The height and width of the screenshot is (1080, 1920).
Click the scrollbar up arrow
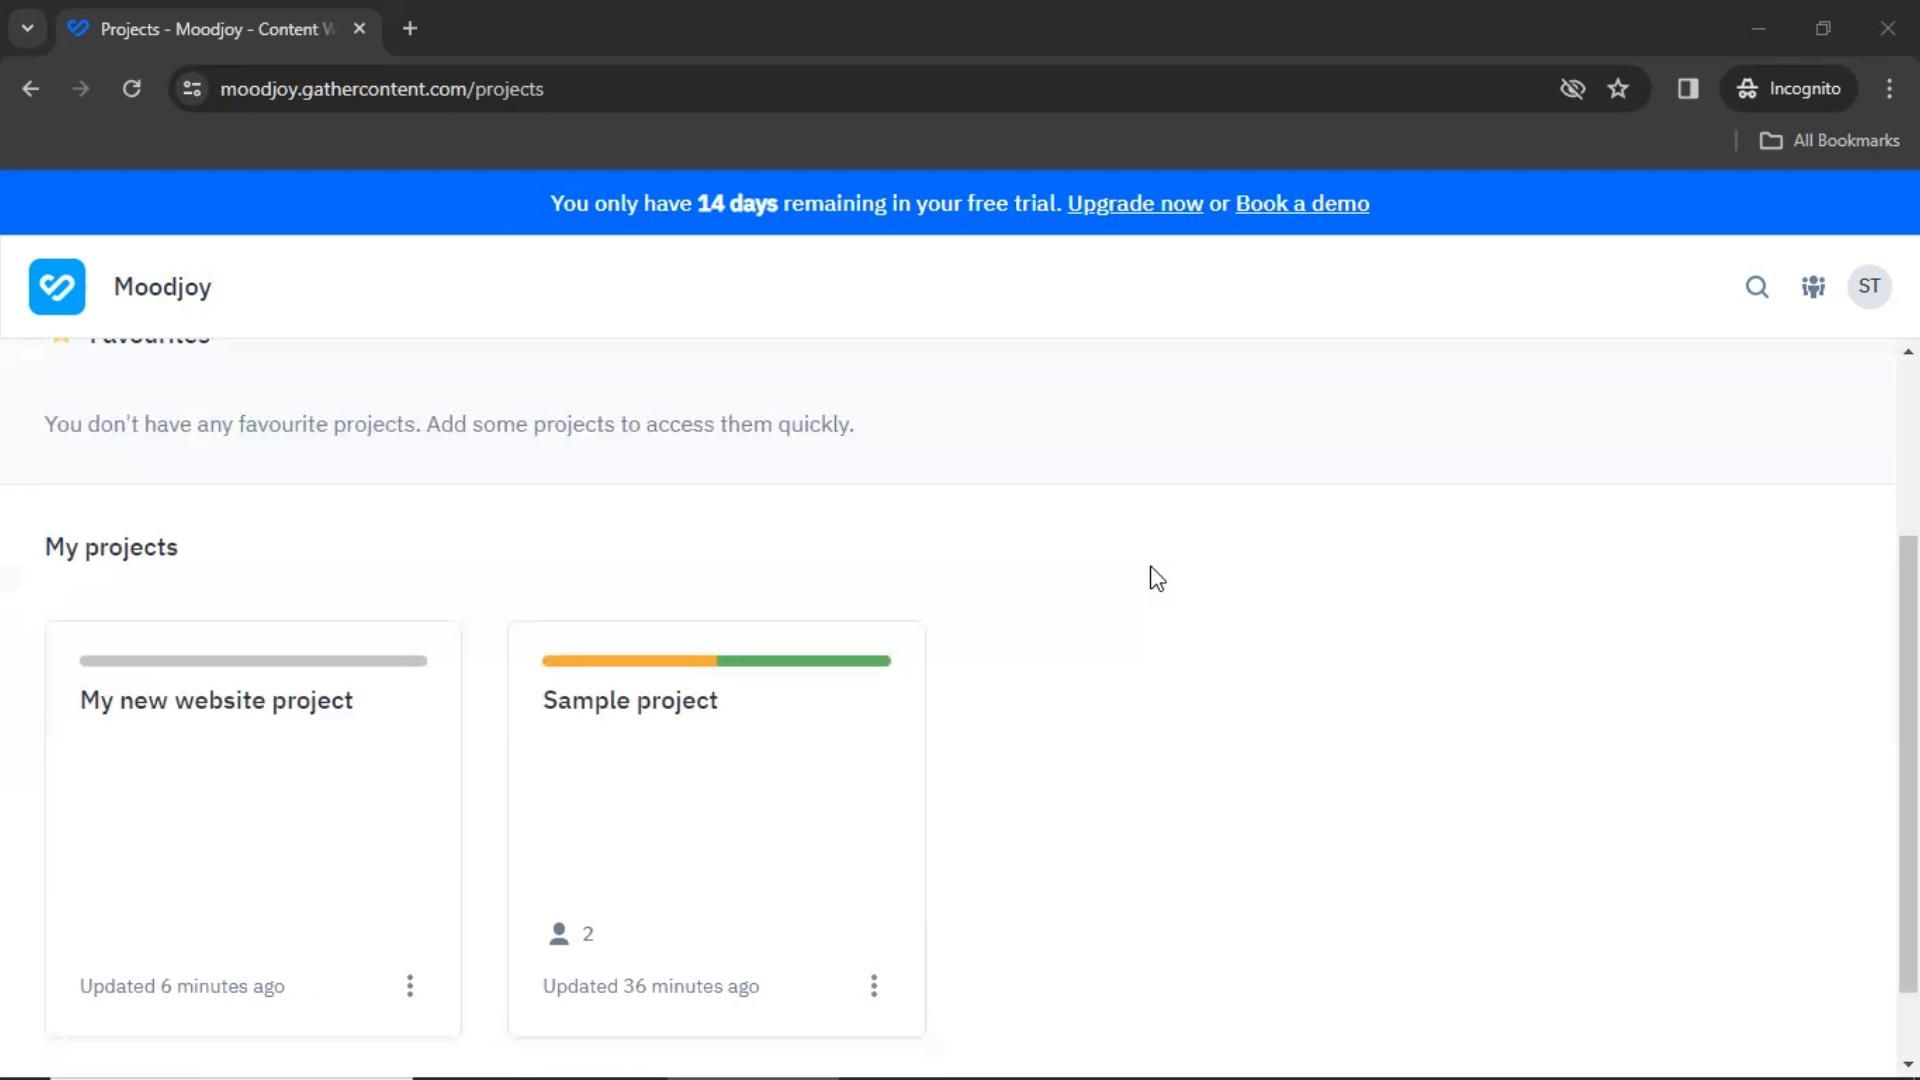coord(1908,352)
